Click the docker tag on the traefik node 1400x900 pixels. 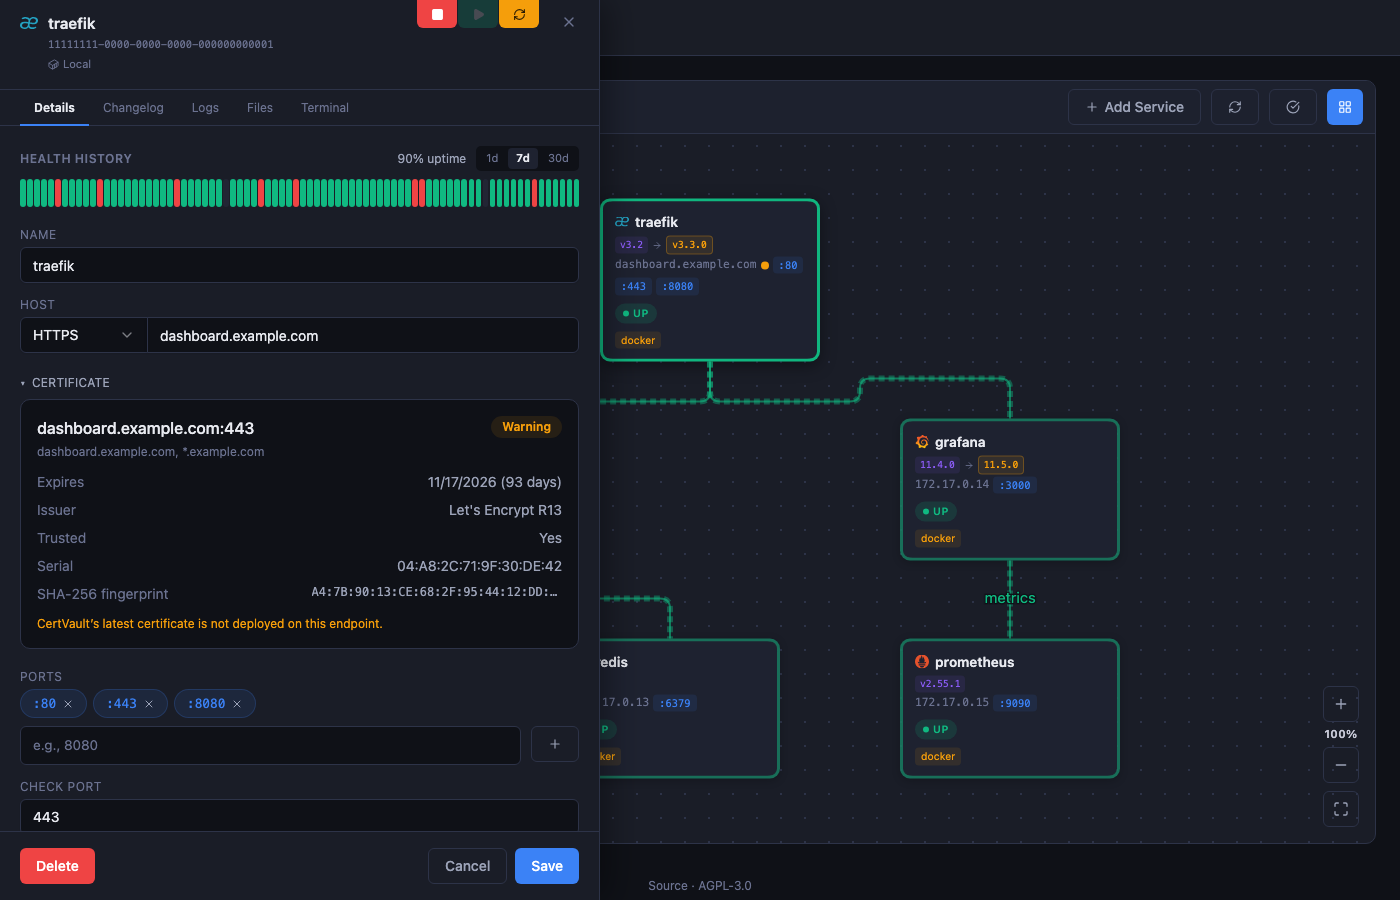point(638,340)
